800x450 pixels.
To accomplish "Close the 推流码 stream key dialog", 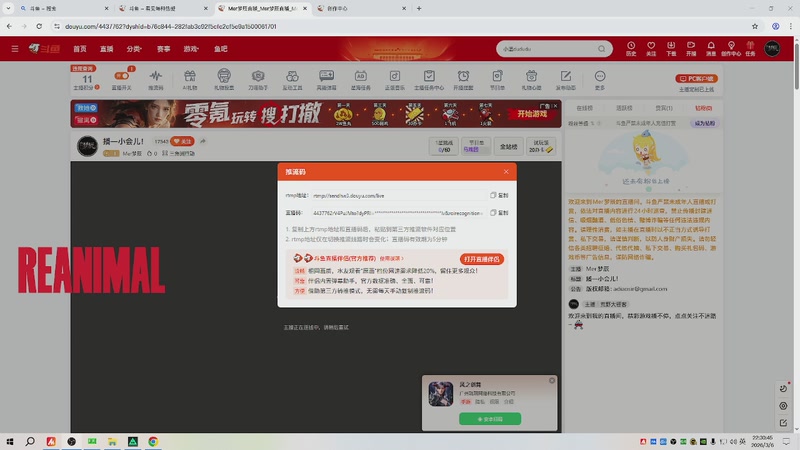I will pyautogui.click(x=506, y=171).
